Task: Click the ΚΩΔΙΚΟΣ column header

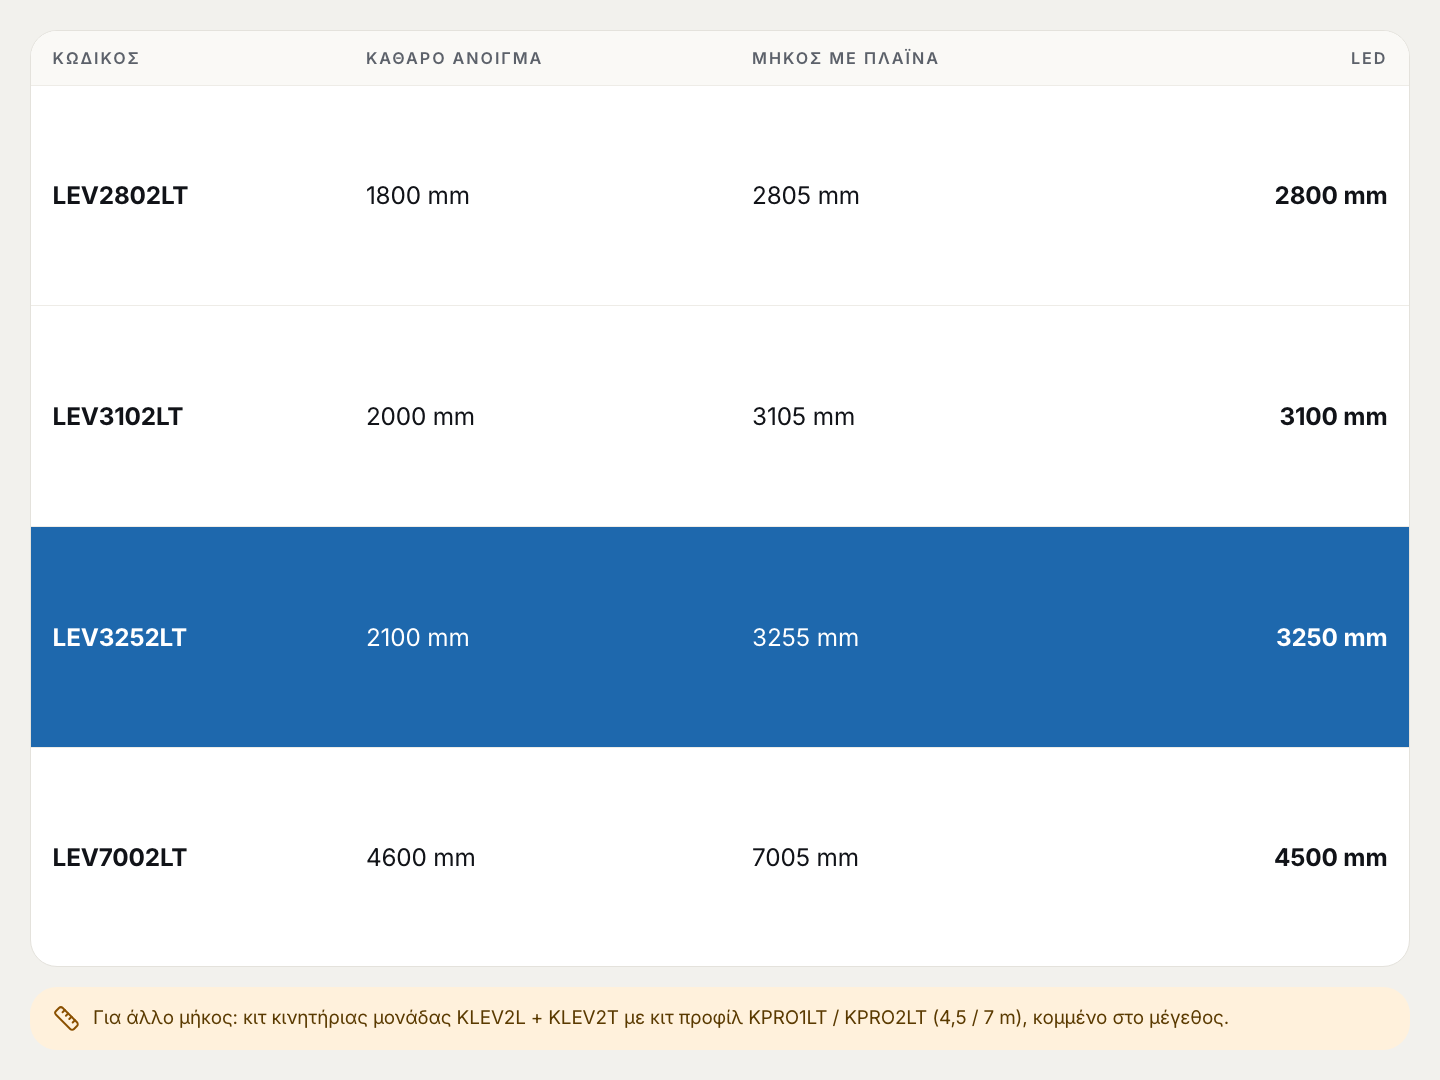Action: [x=96, y=58]
